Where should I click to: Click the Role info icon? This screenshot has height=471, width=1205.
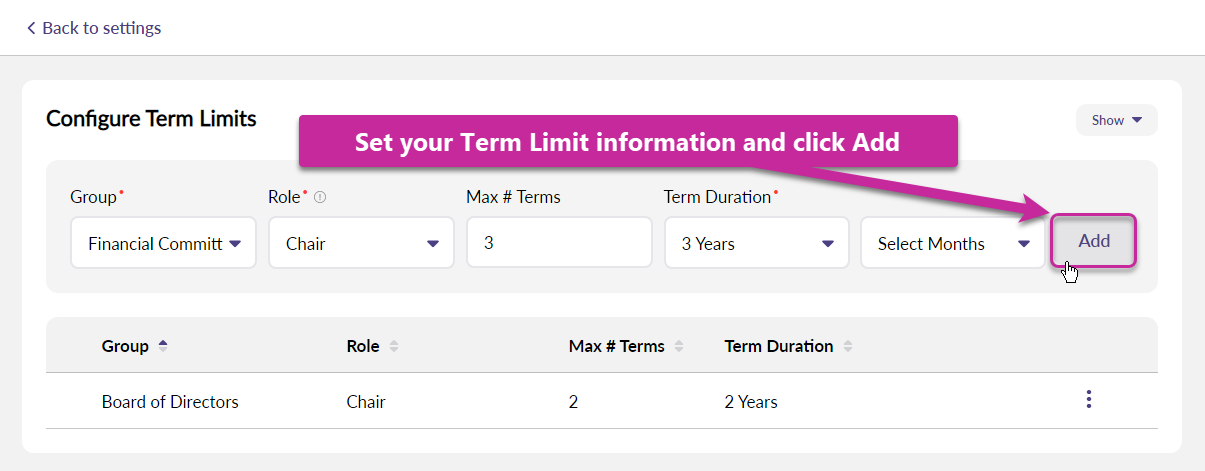point(320,198)
